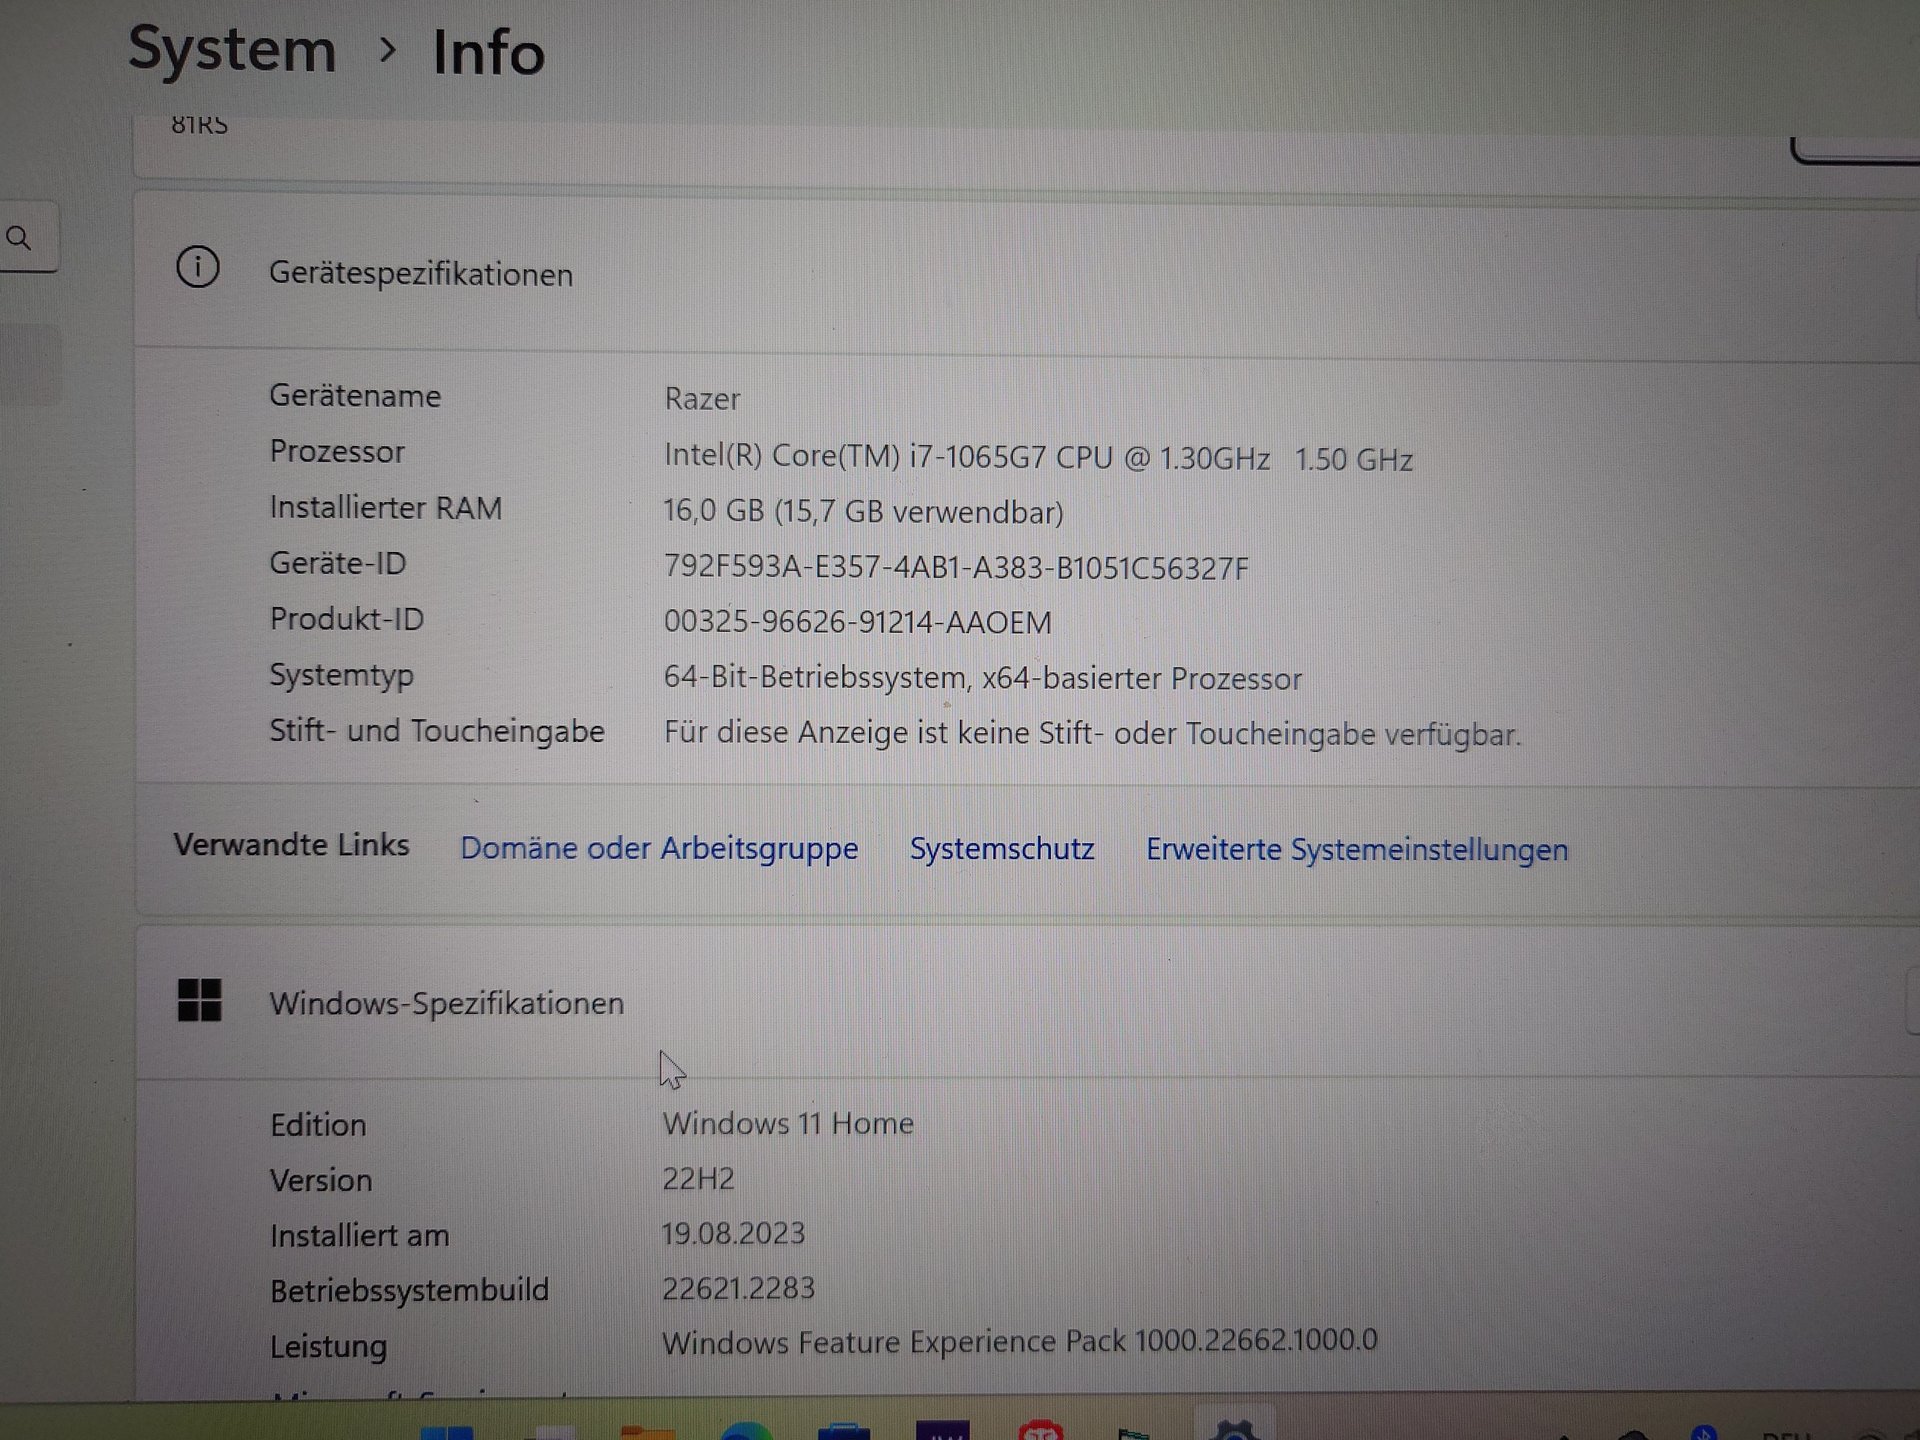The width and height of the screenshot is (1920, 1440).
Task: Click the version value 22H2
Action: pos(698,1179)
